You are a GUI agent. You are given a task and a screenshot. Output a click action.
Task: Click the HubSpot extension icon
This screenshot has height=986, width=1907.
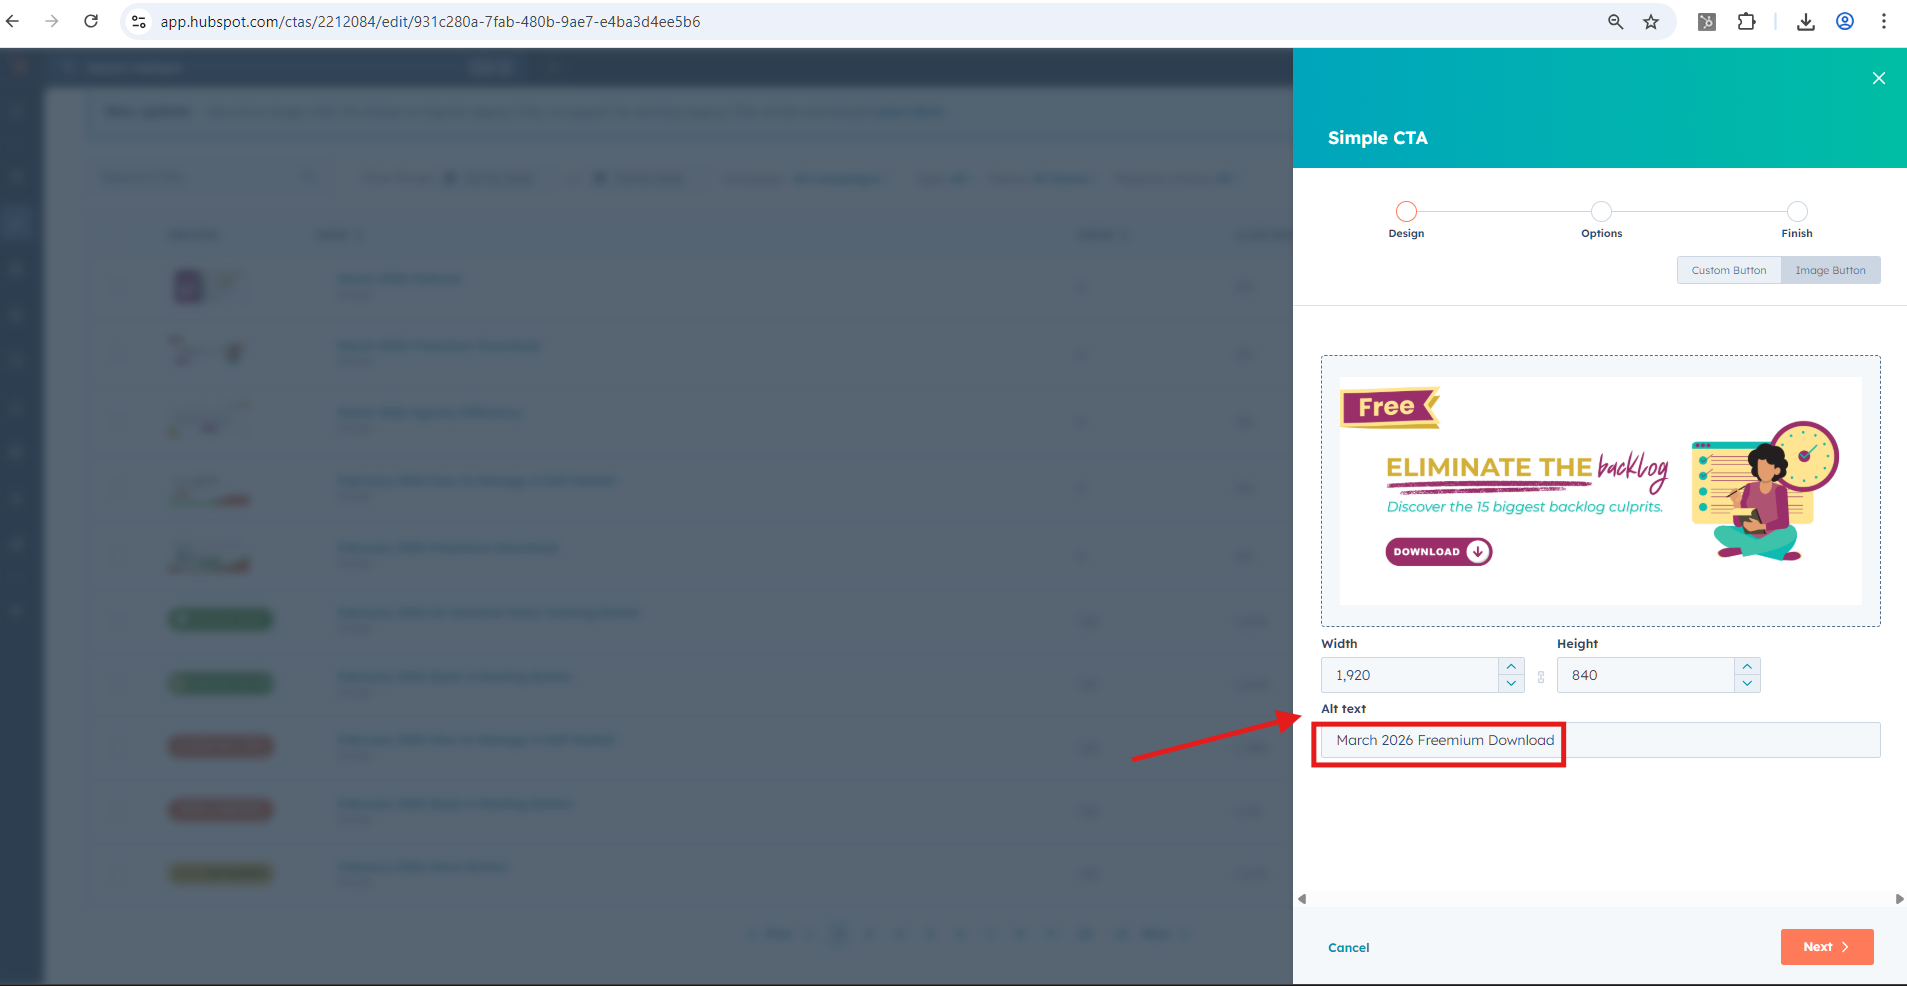coord(1707,22)
